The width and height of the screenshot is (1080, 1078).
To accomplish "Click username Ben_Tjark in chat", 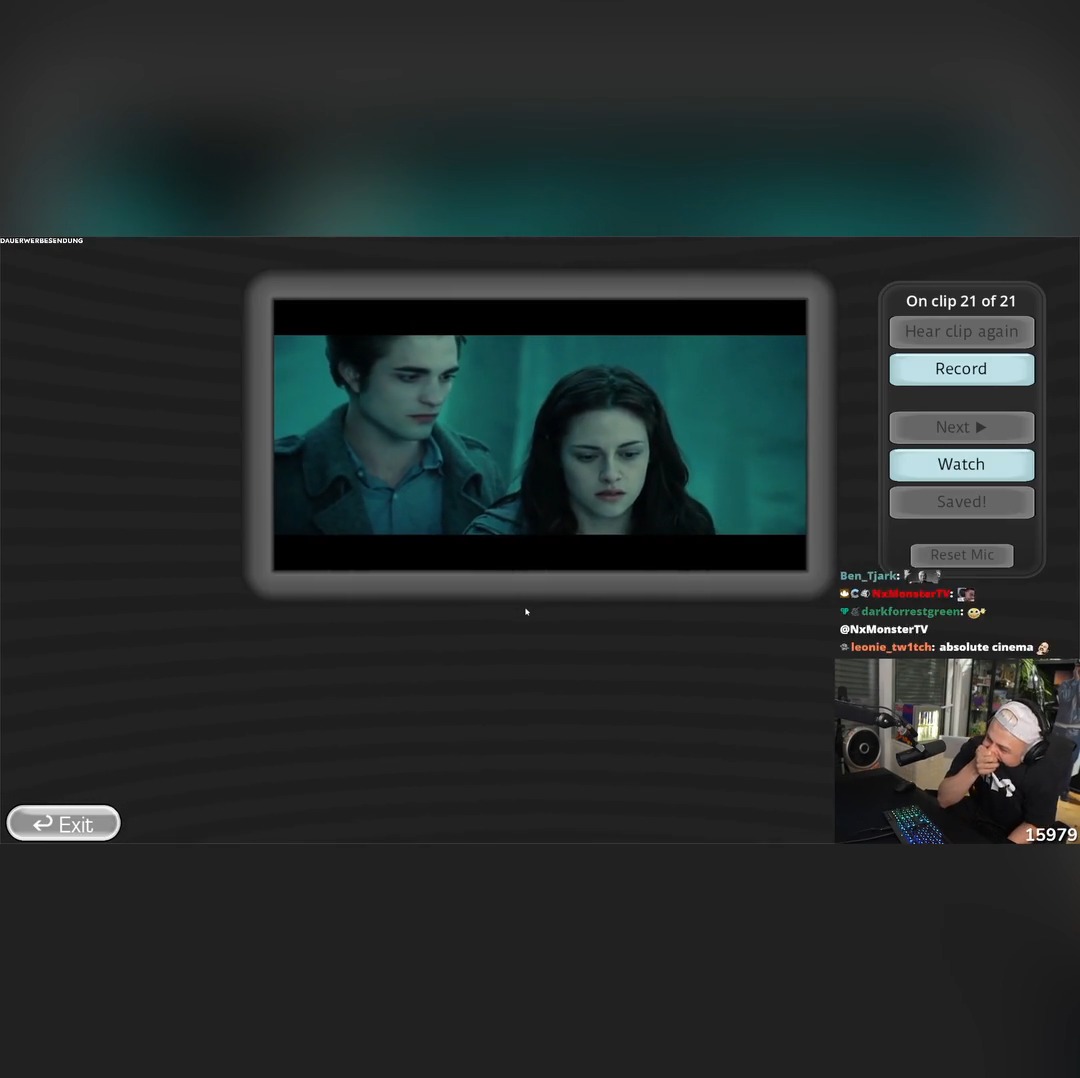I will (868, 576).
